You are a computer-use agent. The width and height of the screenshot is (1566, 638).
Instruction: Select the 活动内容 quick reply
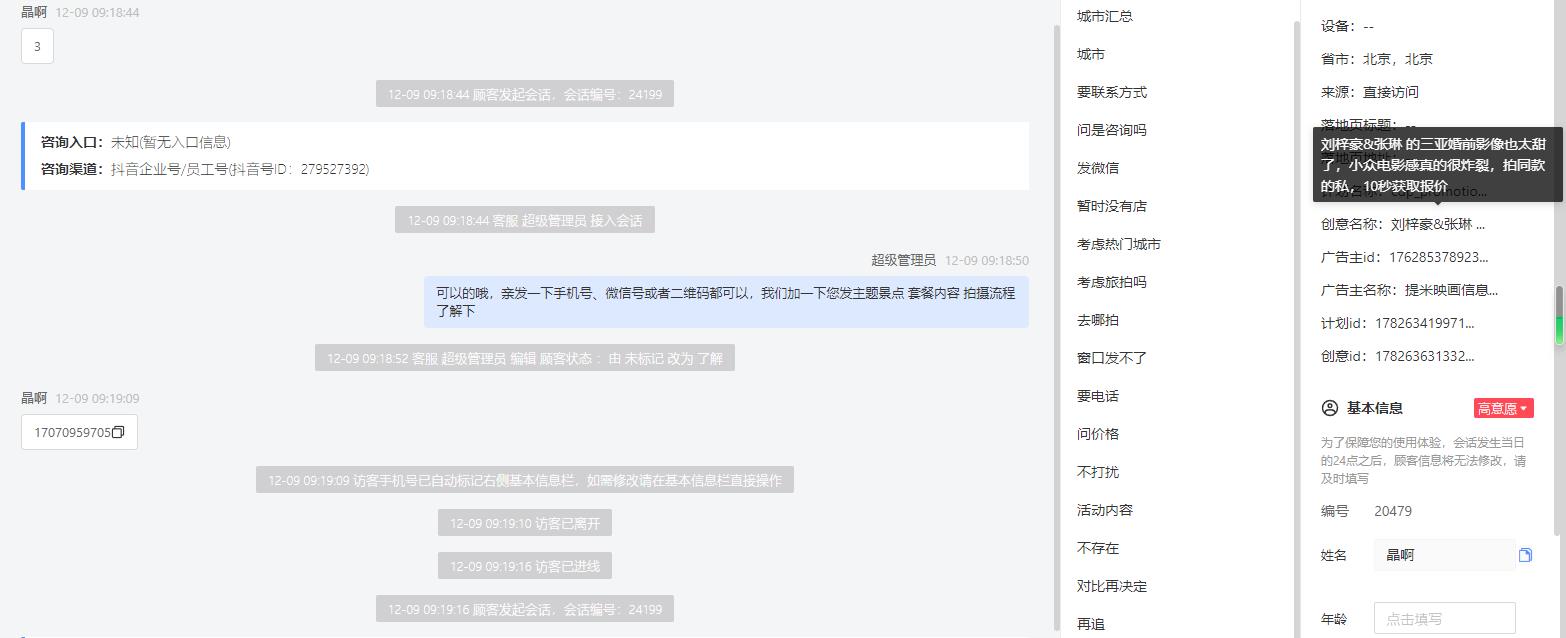click(1105, 510)
